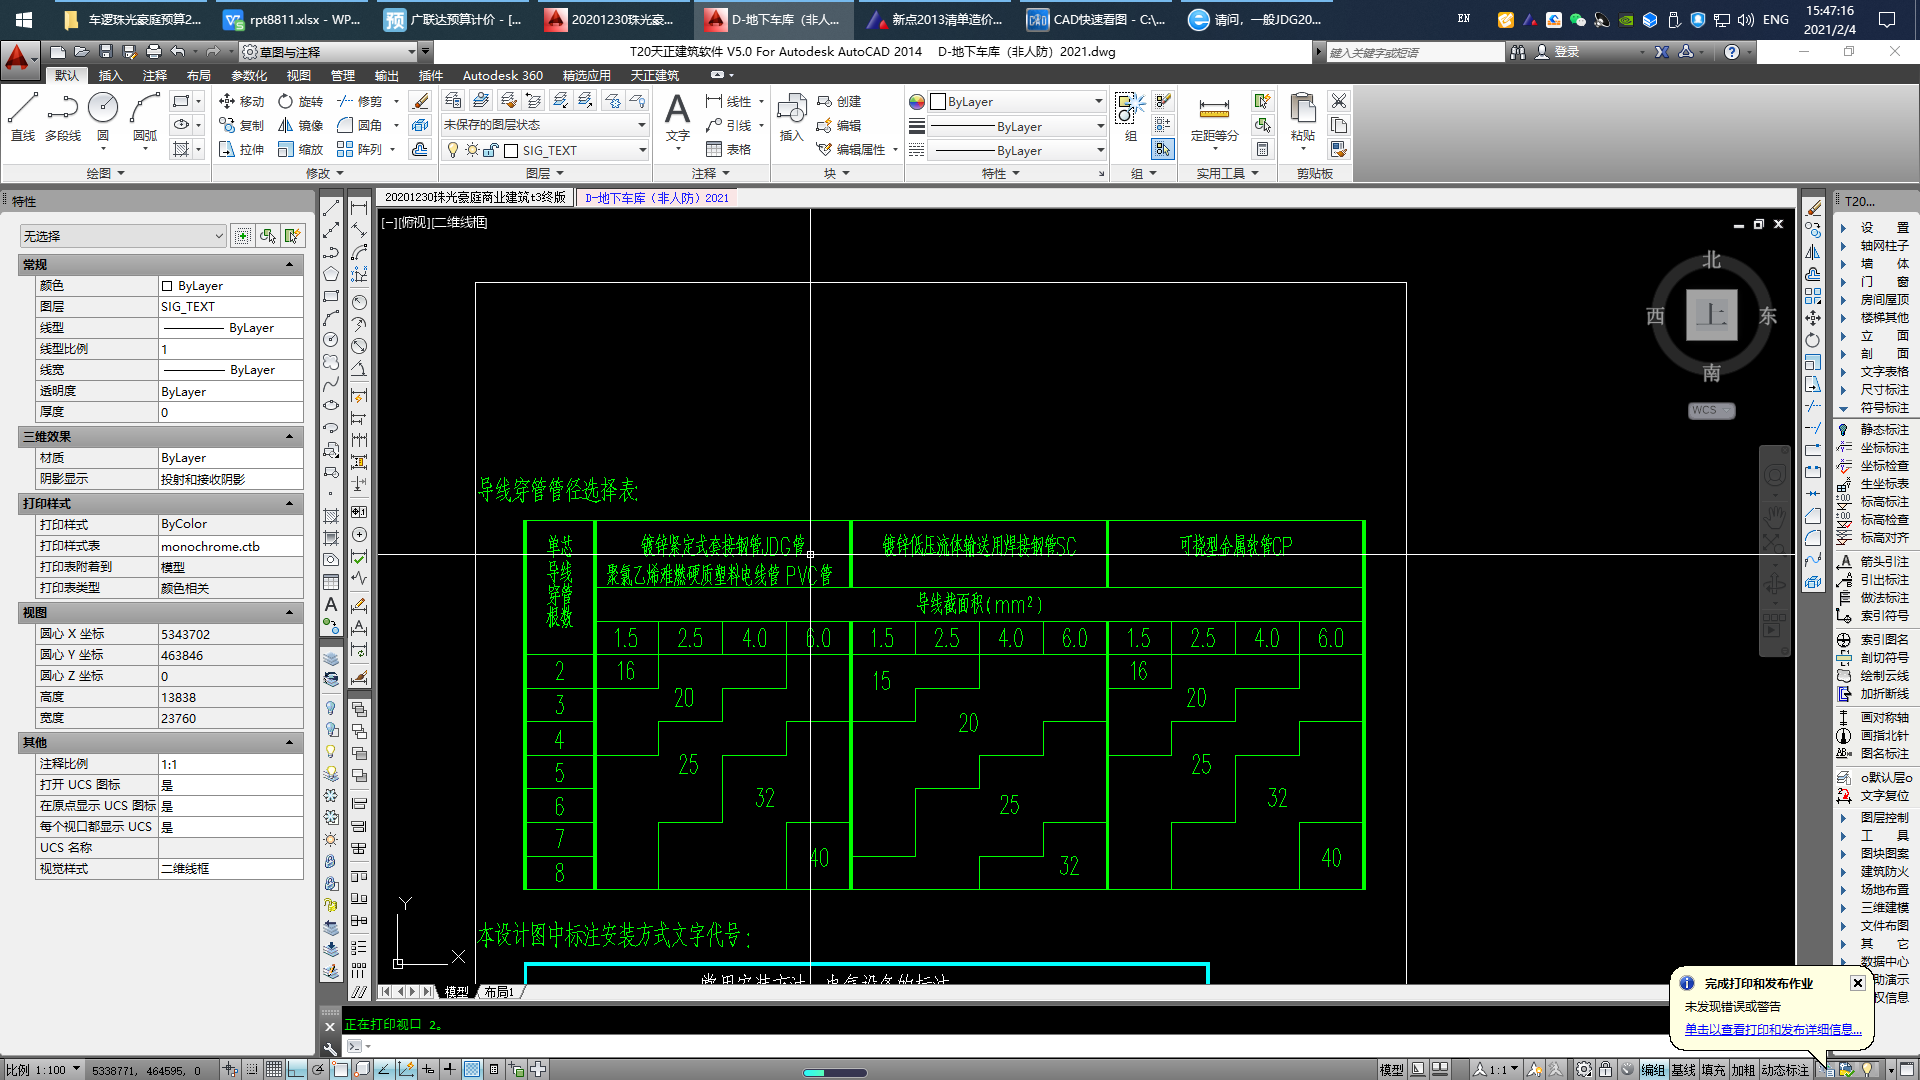Toggle 编组 button in status bar
Screen dimensions: 1920x1080
(1653, 1069)
